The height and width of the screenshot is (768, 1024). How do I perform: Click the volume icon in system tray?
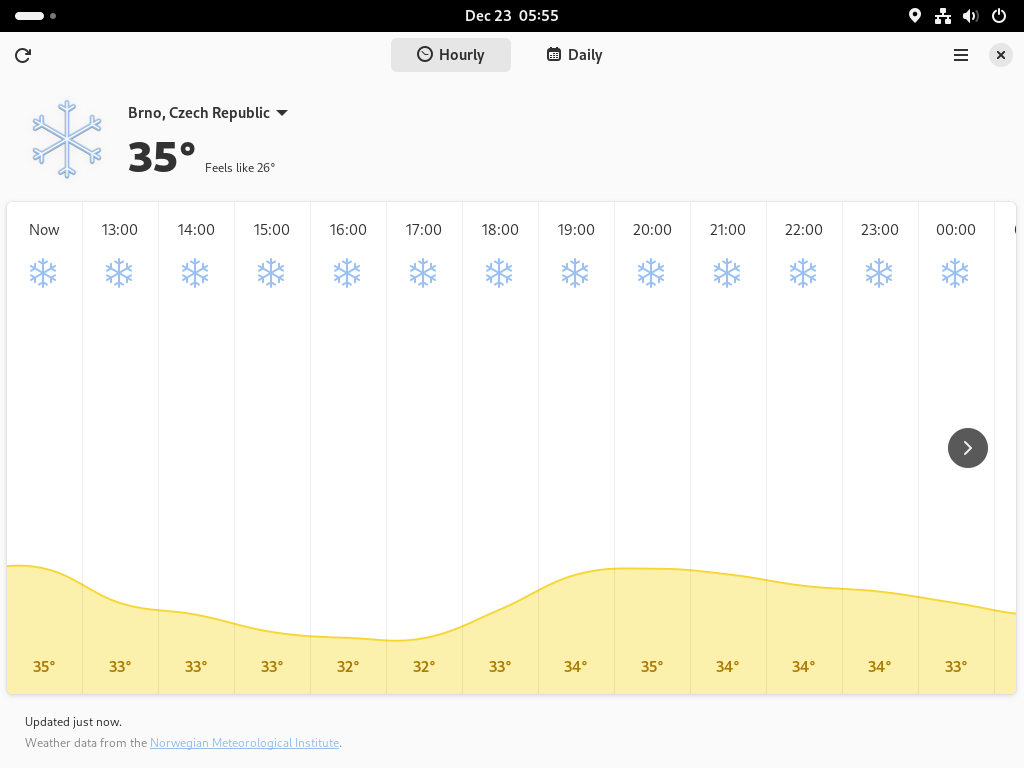pyautogui.click(x=970, y=16)
